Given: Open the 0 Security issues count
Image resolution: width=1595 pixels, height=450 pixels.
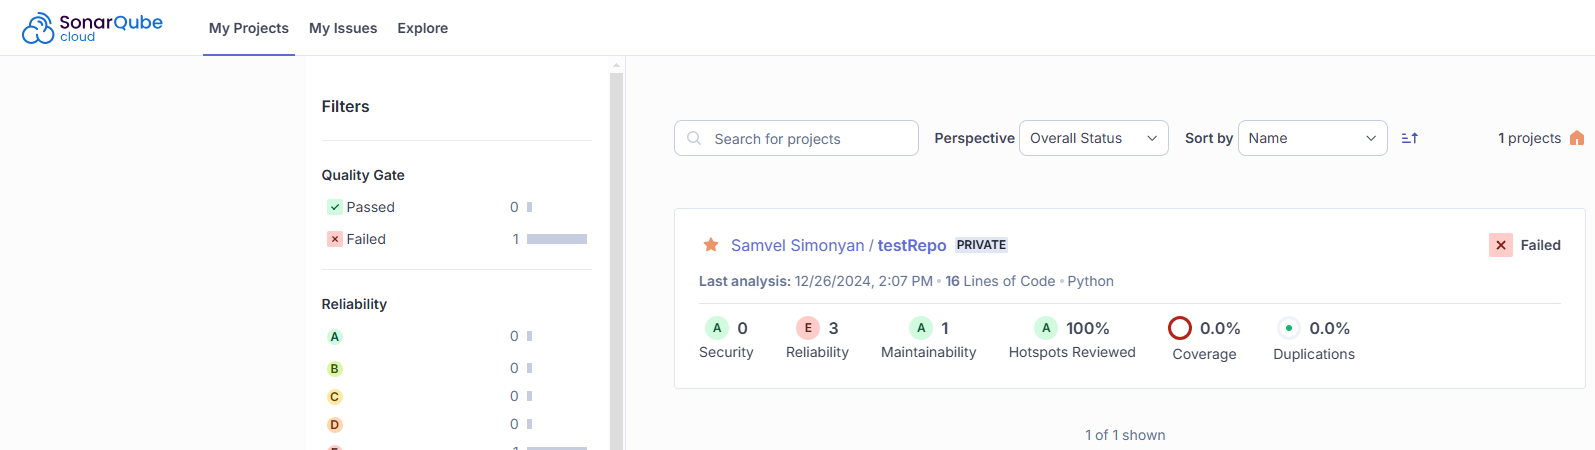Looking at the screenshot, I should coord(742,328).
